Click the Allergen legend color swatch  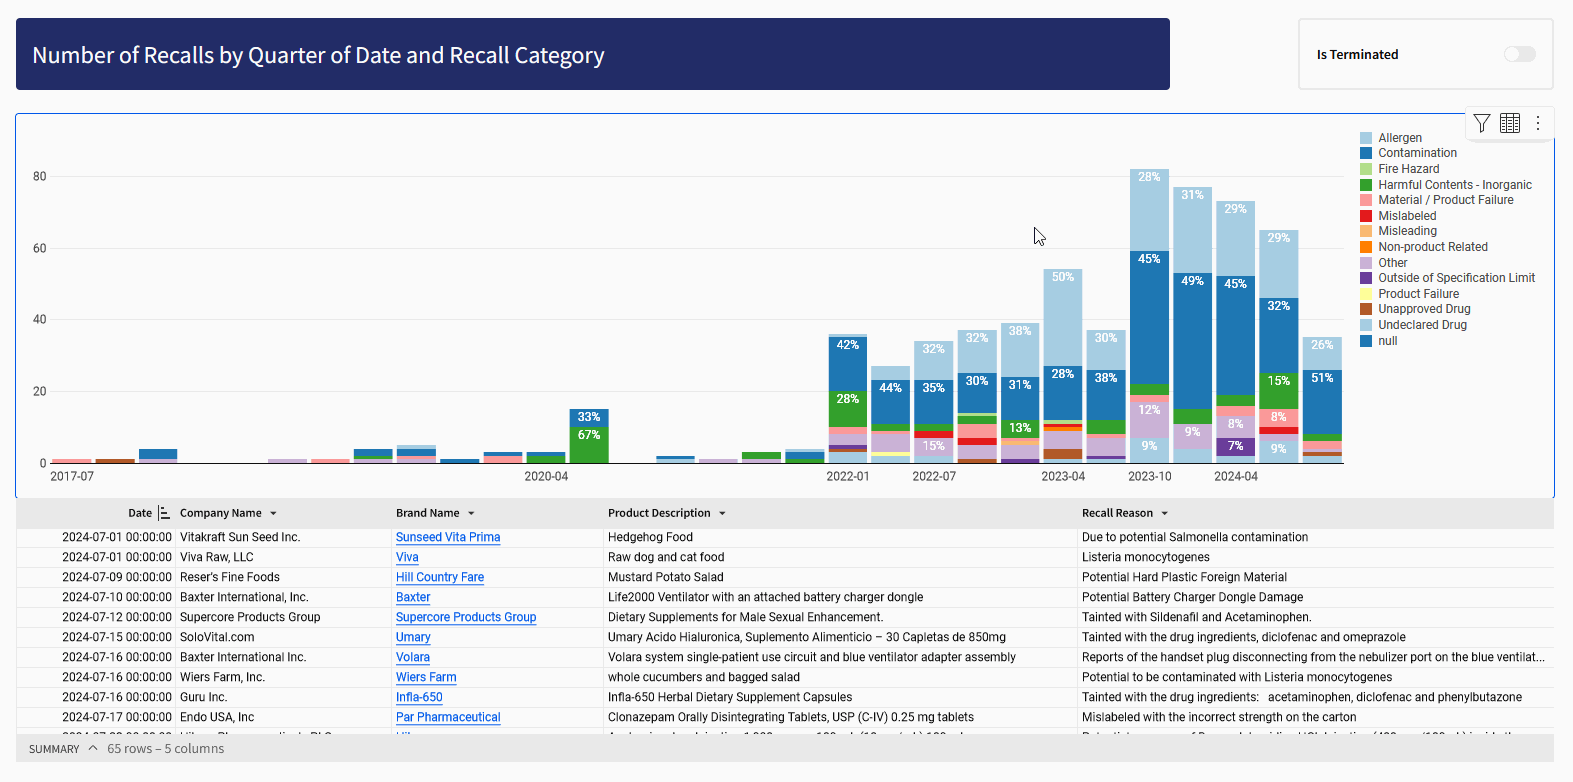coord(1366,138)
